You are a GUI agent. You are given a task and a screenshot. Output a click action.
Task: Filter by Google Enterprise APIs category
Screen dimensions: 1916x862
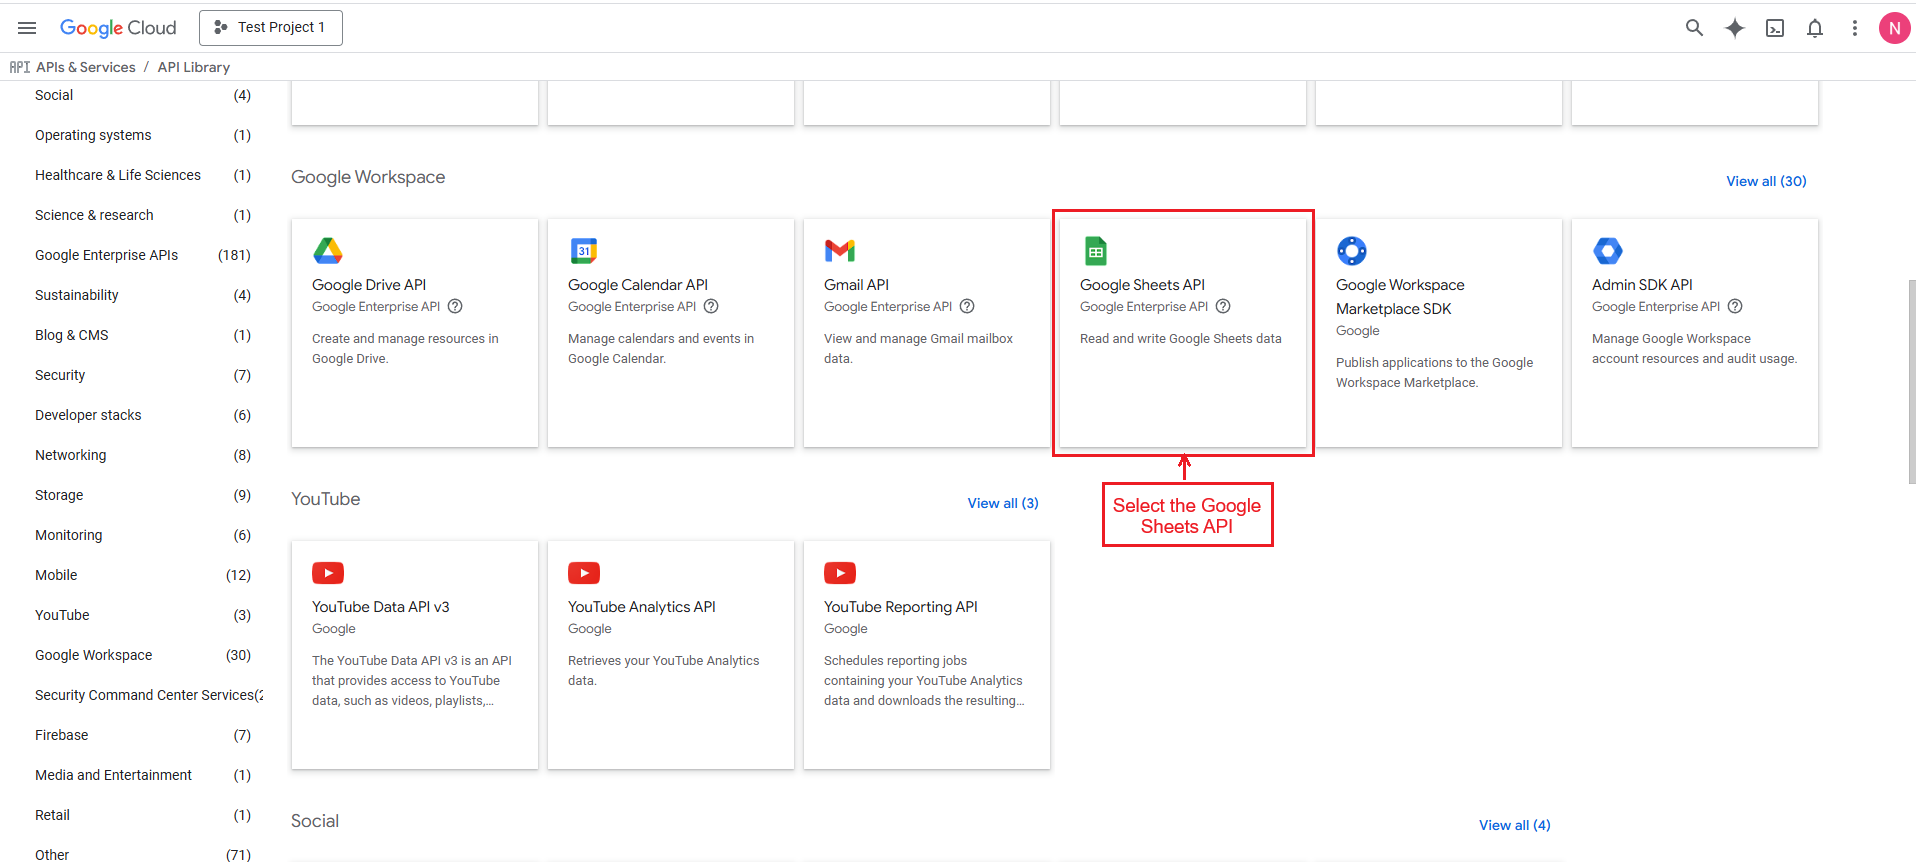106,255
